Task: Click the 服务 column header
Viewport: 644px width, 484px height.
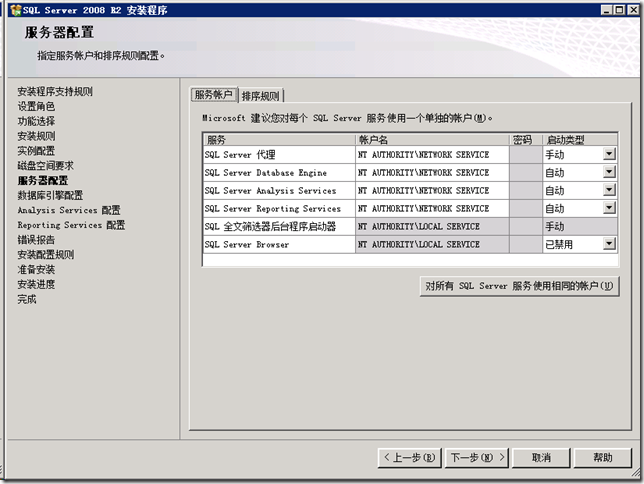Action: coord(279,140)
